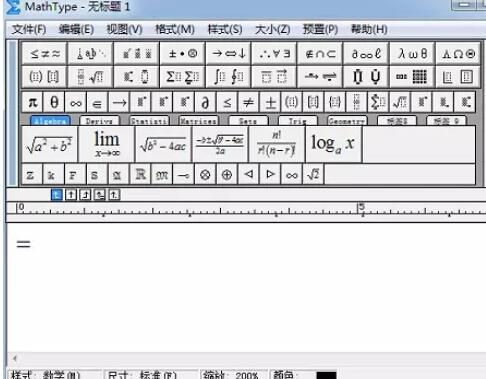Open the 样式(S) menu
Screen dimensions: 486x379
[225, 29]
